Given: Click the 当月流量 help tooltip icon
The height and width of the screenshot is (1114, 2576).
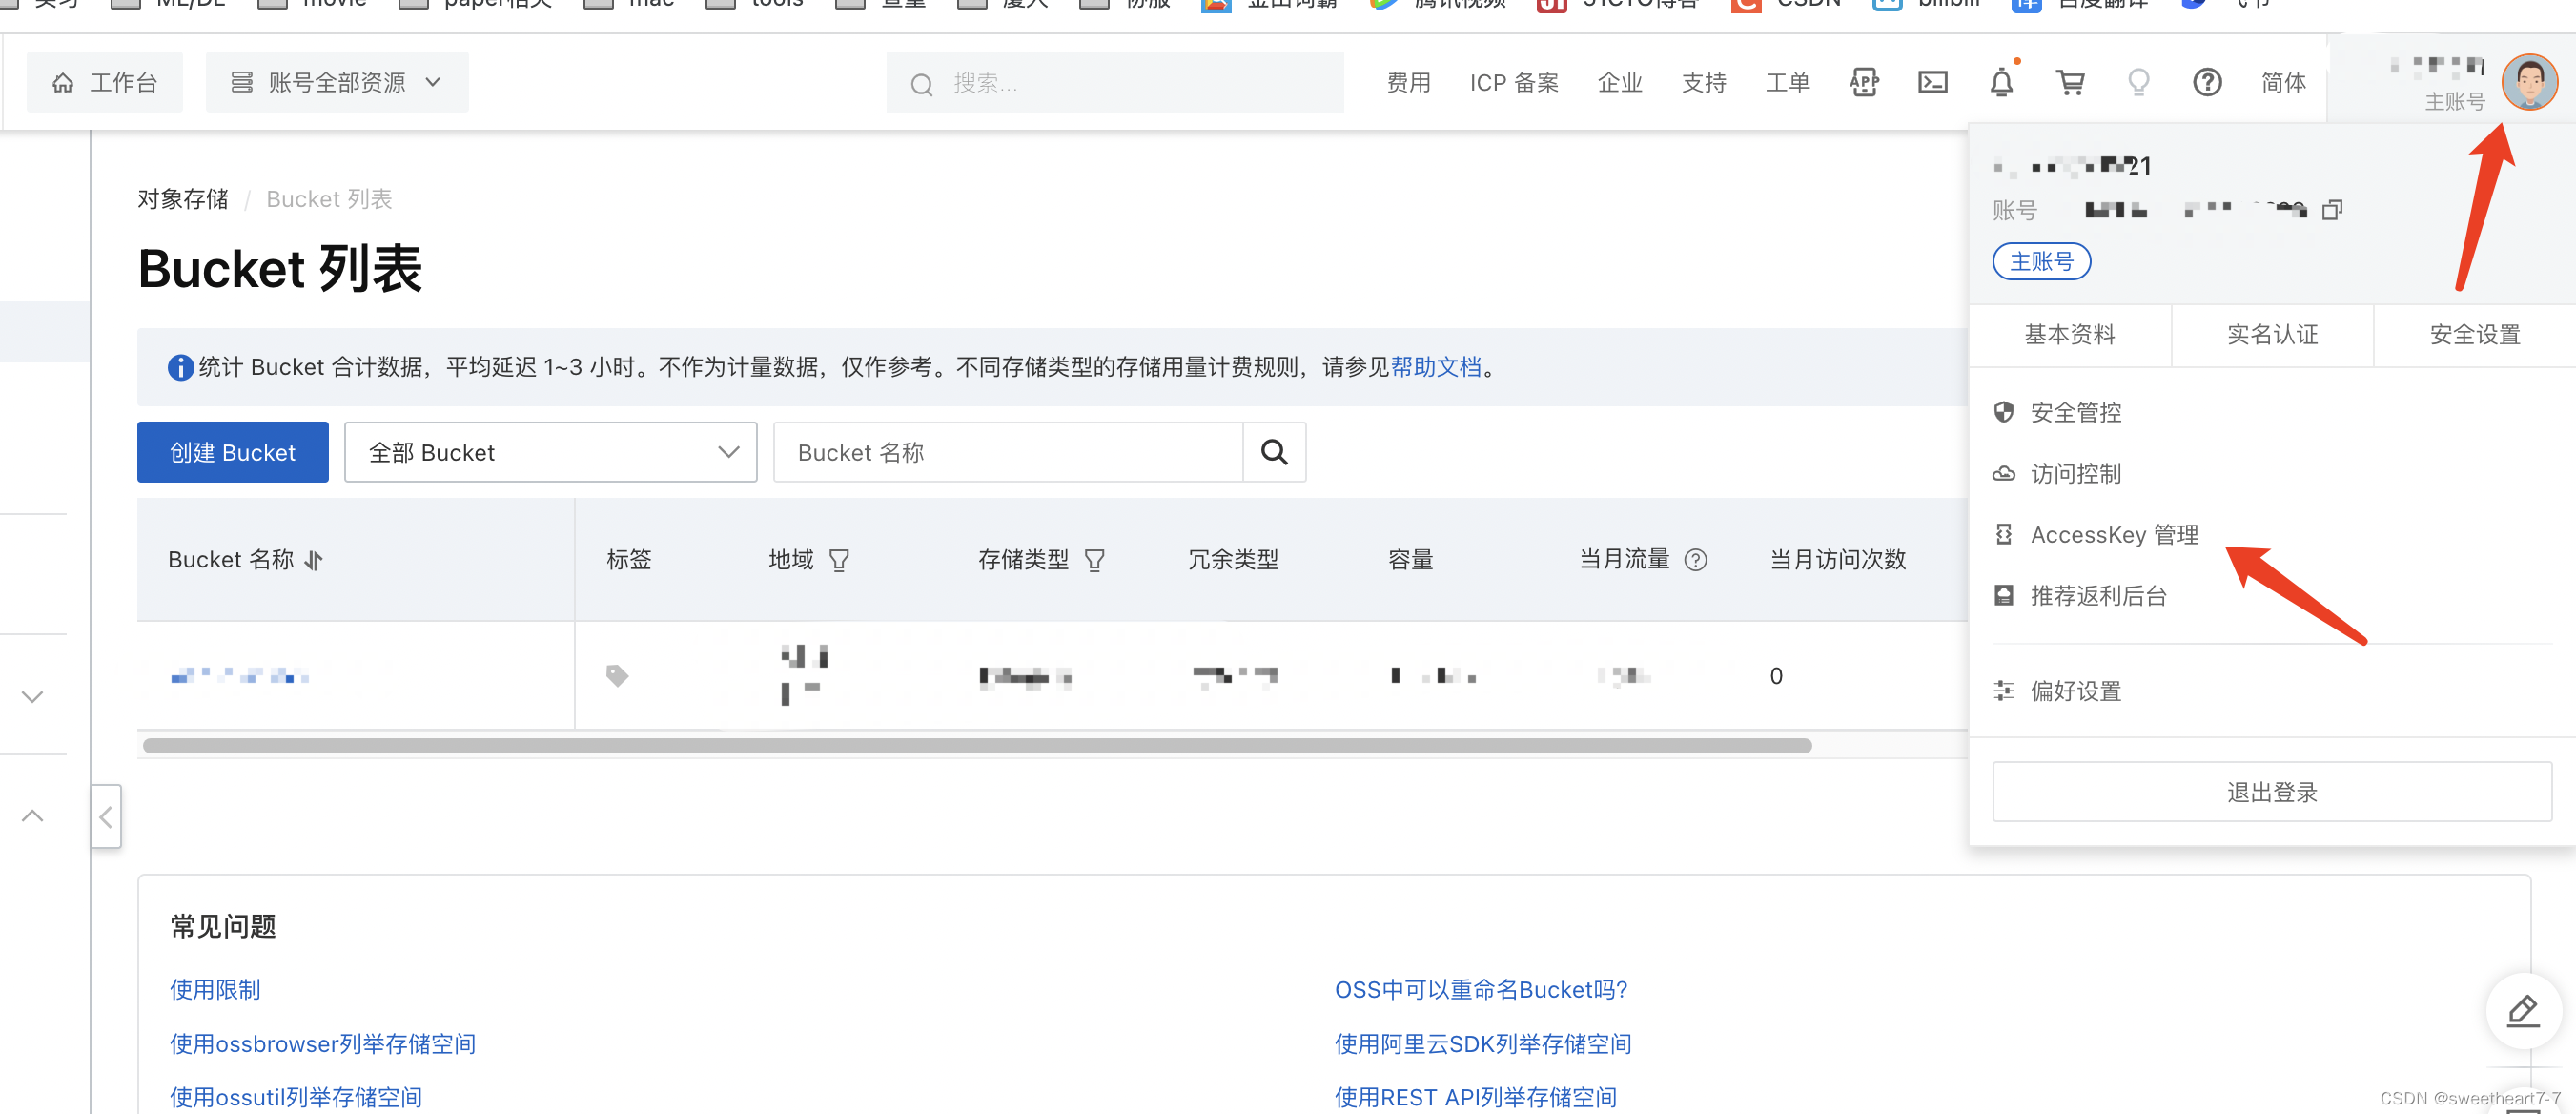Looking at the screenshot, I should 1695,560.
